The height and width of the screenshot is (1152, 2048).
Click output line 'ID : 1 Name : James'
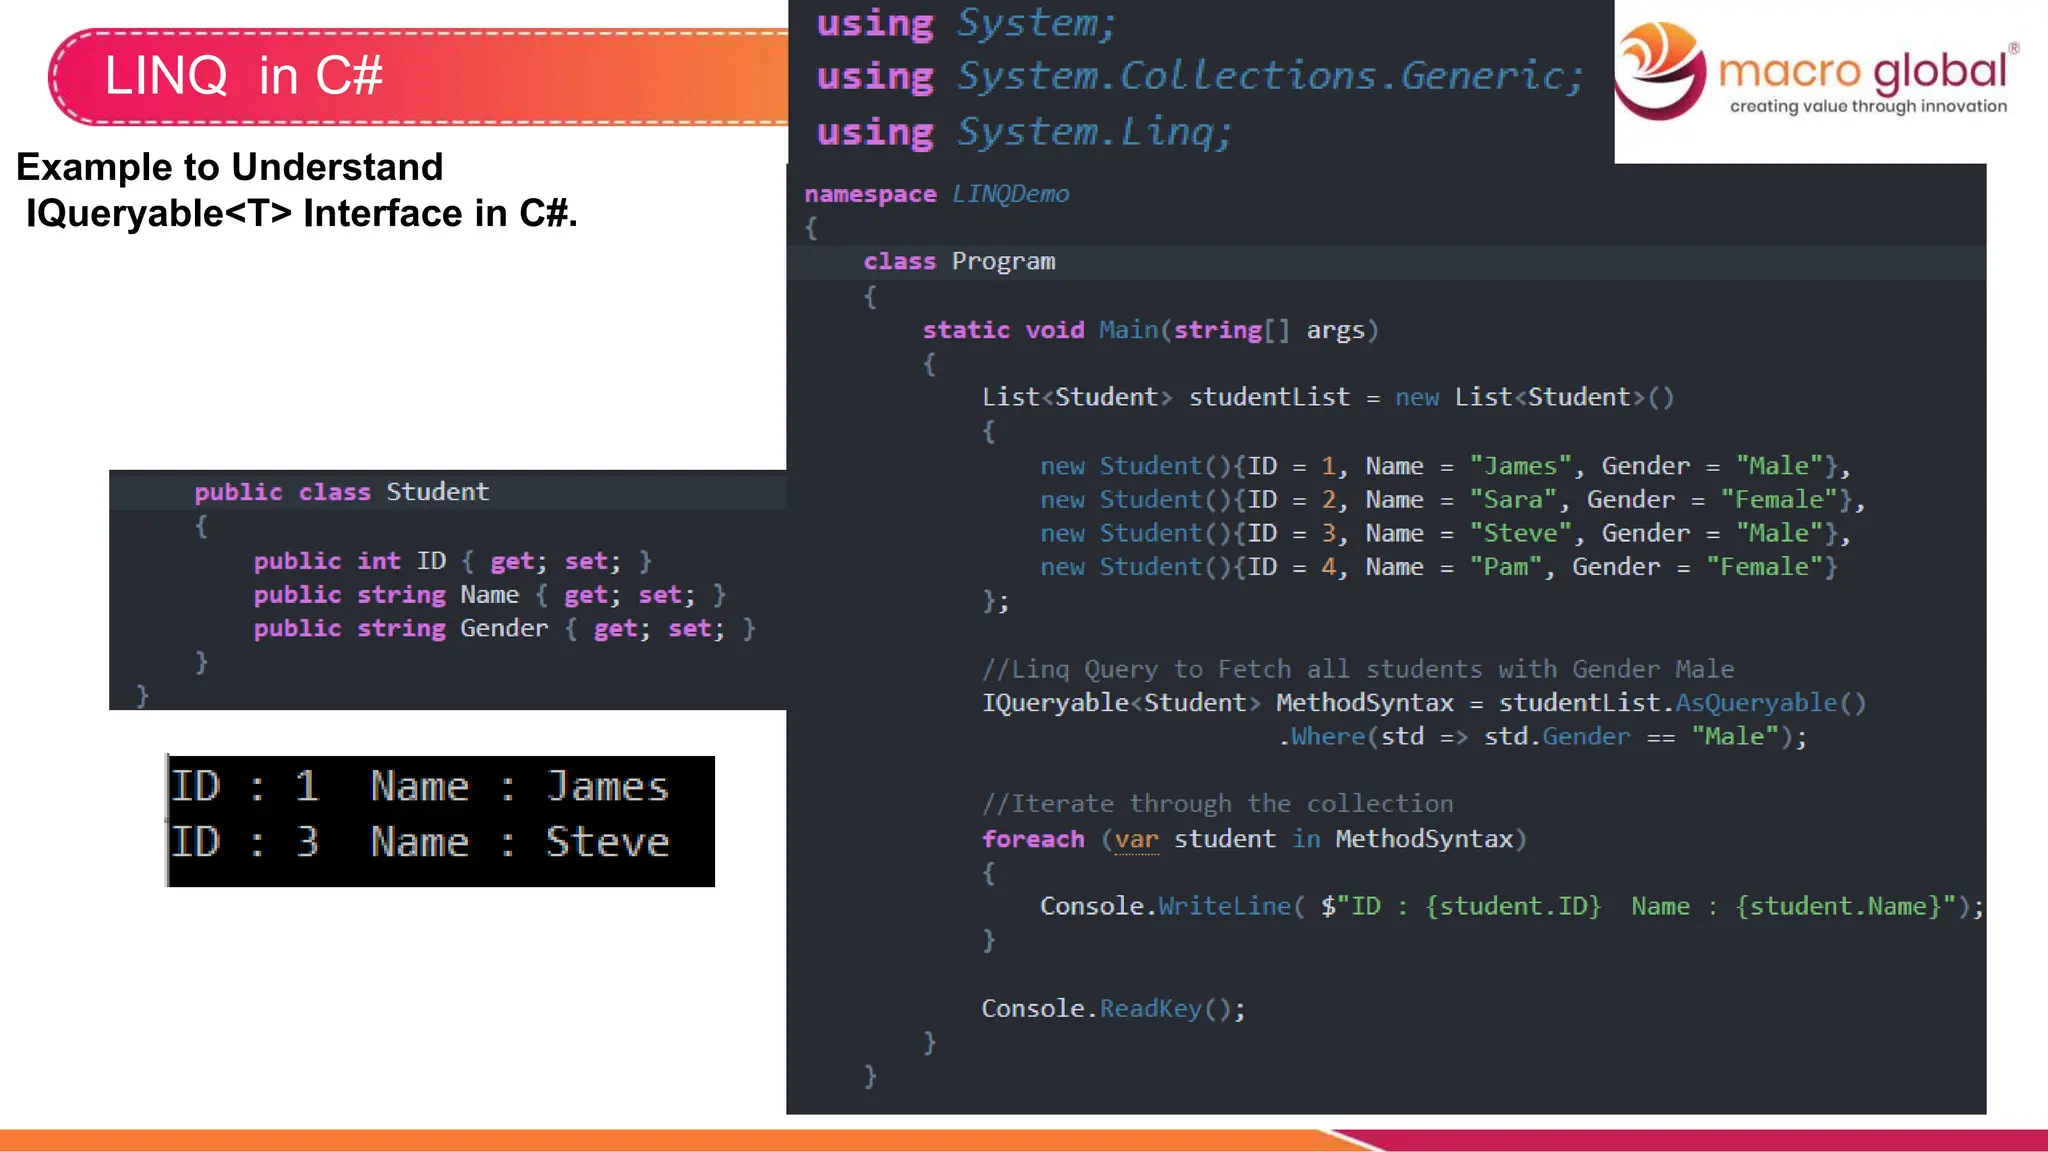pyautogui.click(x=420, y=787)
